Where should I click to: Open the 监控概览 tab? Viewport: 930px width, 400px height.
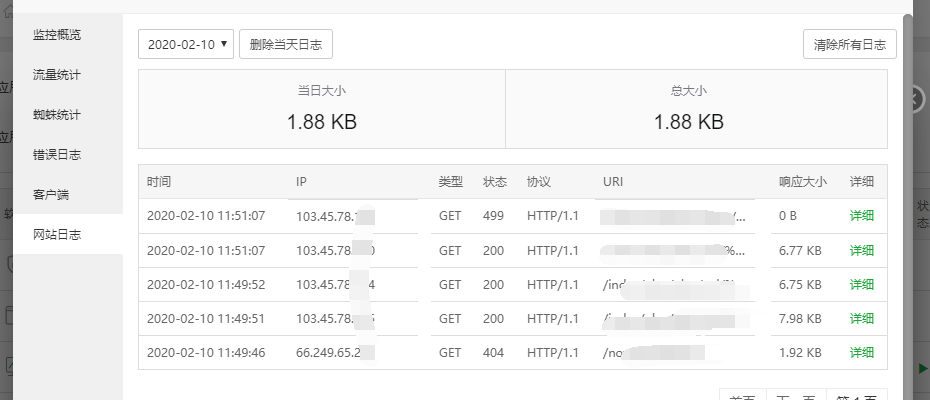[x=57, y=34]
